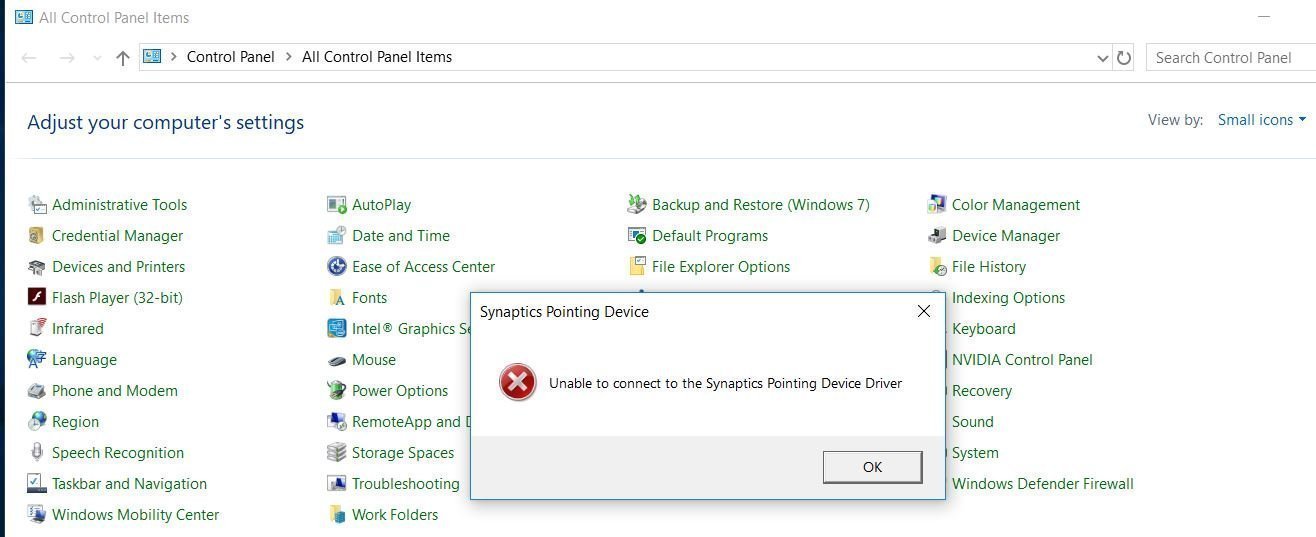
Task: Open the Default Programs icon
Action: (x=637, y=236)
